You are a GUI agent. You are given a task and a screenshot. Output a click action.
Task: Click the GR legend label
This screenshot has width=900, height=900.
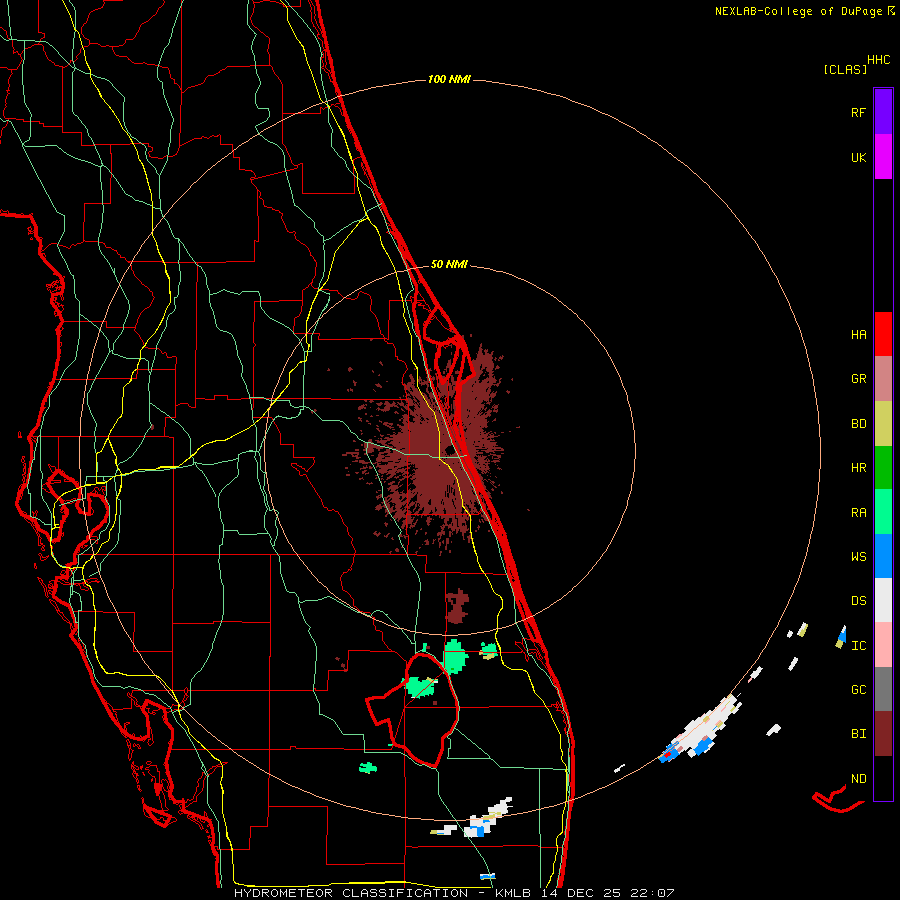[x=858, y=379]
